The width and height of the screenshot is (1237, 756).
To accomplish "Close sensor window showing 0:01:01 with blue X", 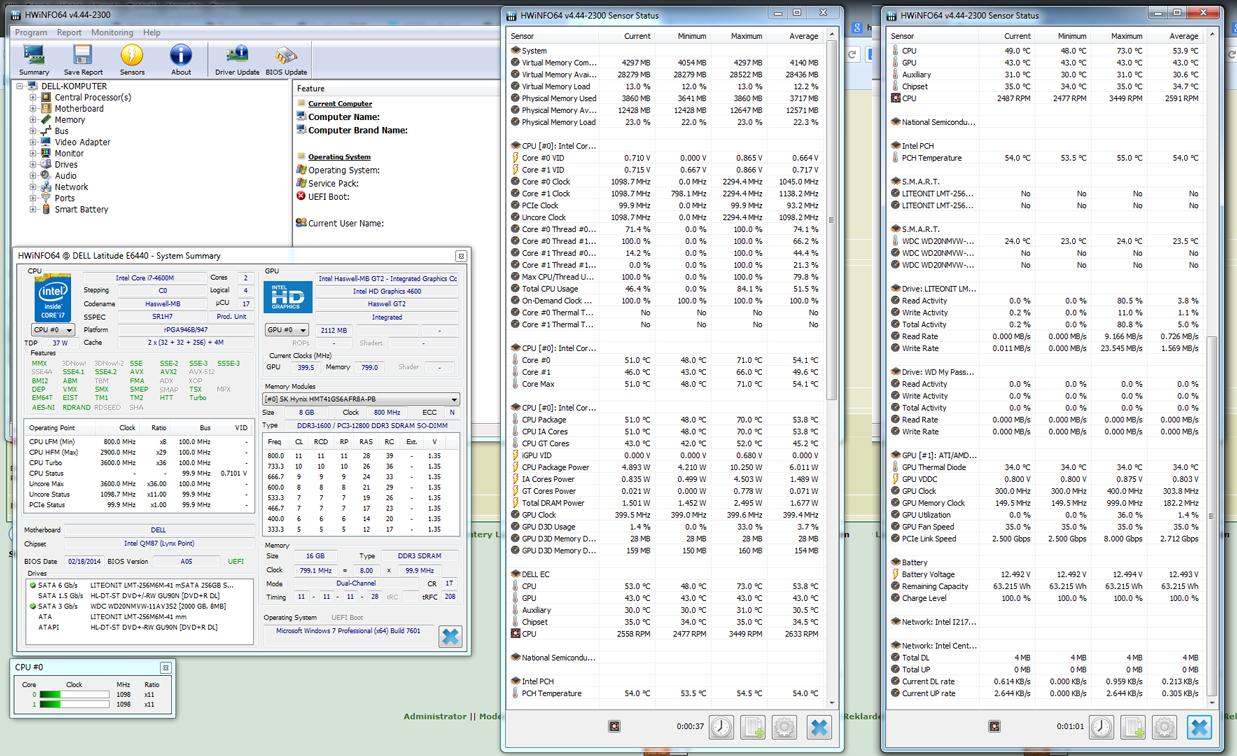I will [1199, 727].
